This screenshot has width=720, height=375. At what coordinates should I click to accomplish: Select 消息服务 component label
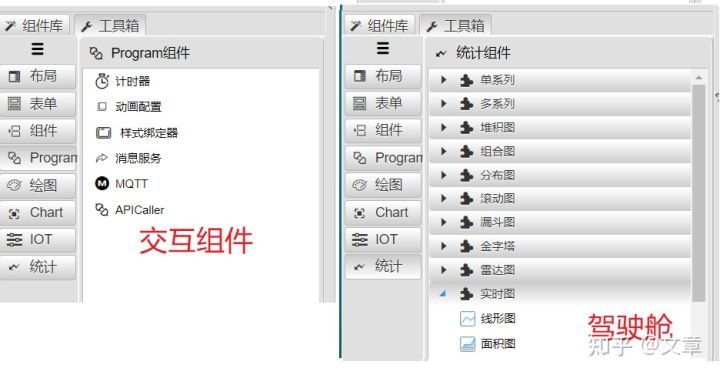(x=138, y=158)
